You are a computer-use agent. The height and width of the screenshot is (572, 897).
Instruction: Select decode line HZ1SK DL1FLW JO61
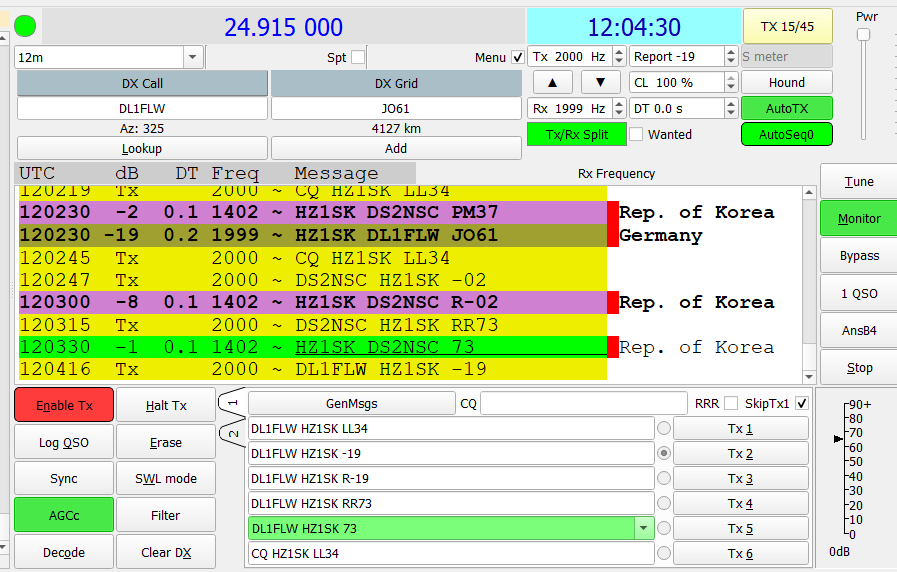tap(313, 235)
